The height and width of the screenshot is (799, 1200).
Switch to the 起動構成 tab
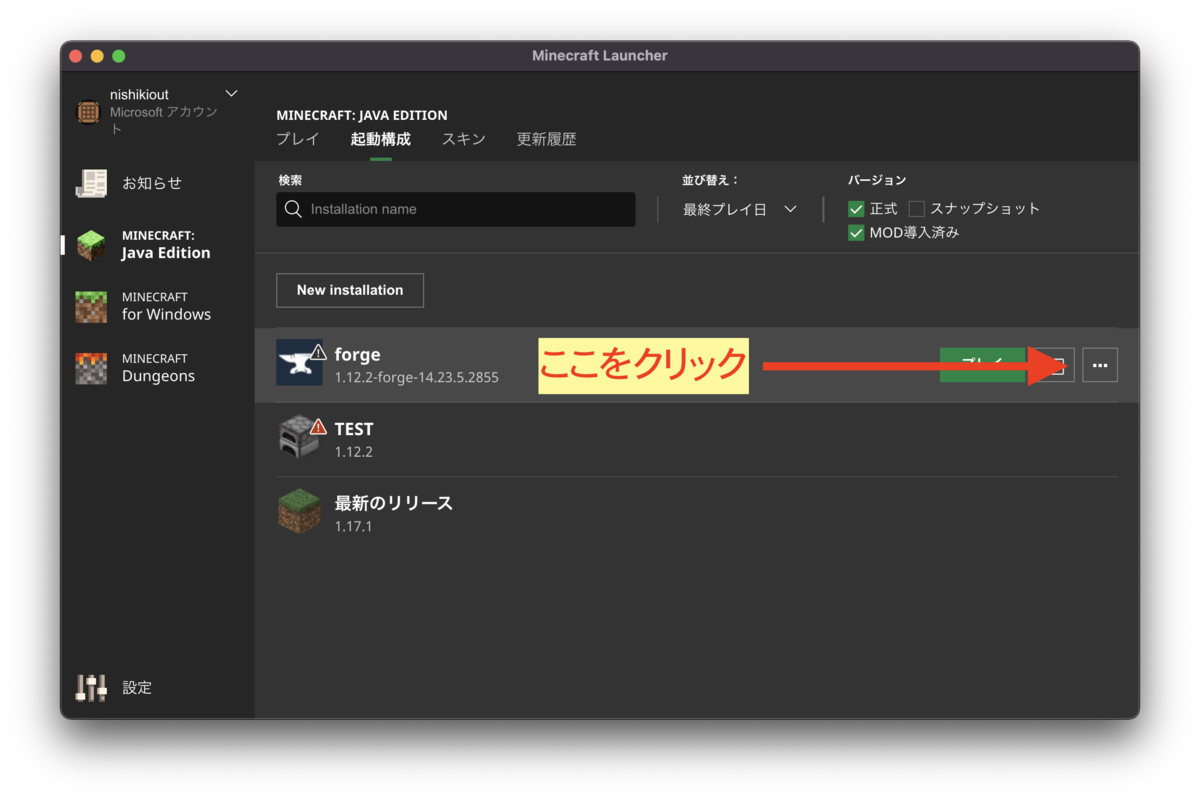coord(380,139)
